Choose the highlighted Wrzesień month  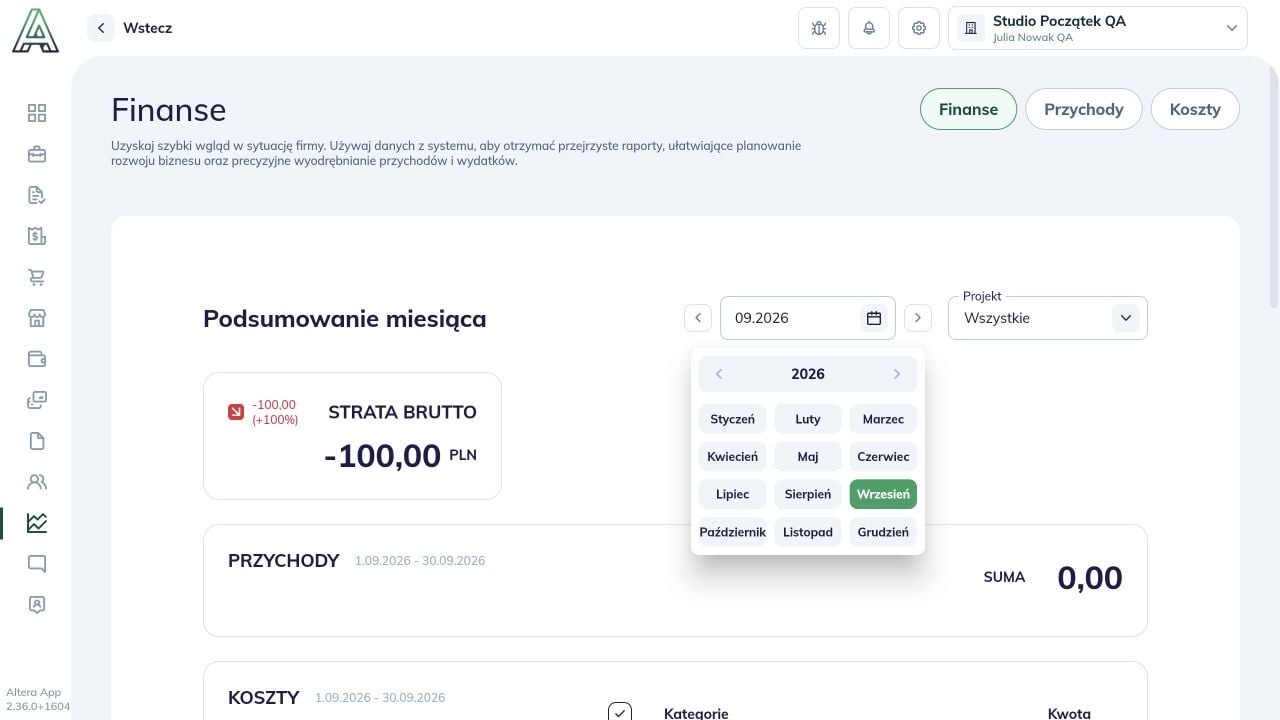coord(883,494)
